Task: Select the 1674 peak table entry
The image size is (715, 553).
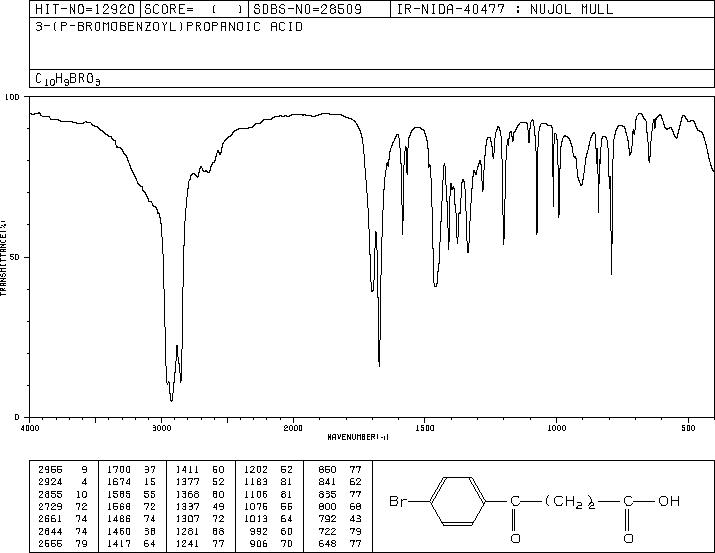Action: click(x=131, y=482)
